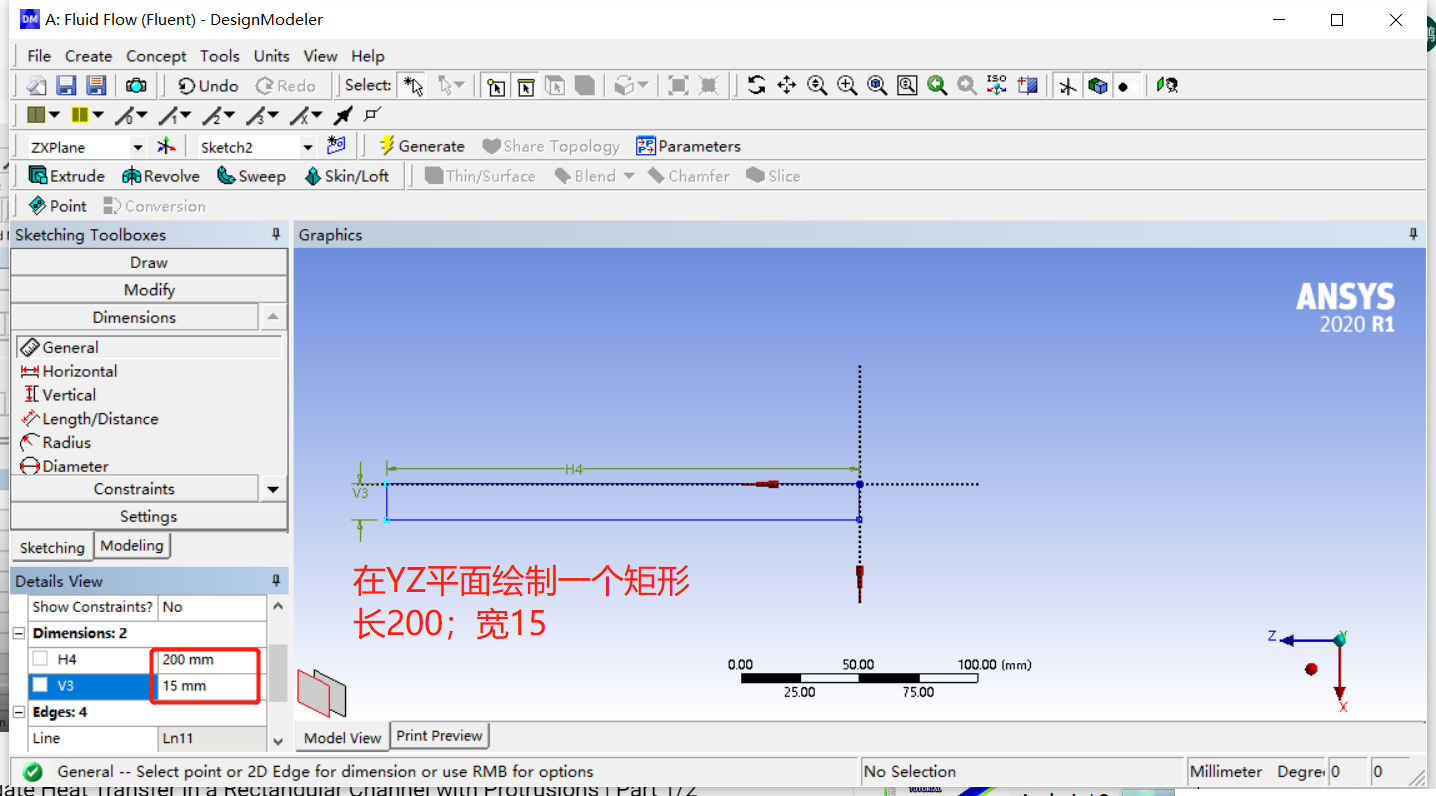Choose the Box Zoom tool
The width and height of the screenshot is (1436, 796).
click(x=847, y=86)
